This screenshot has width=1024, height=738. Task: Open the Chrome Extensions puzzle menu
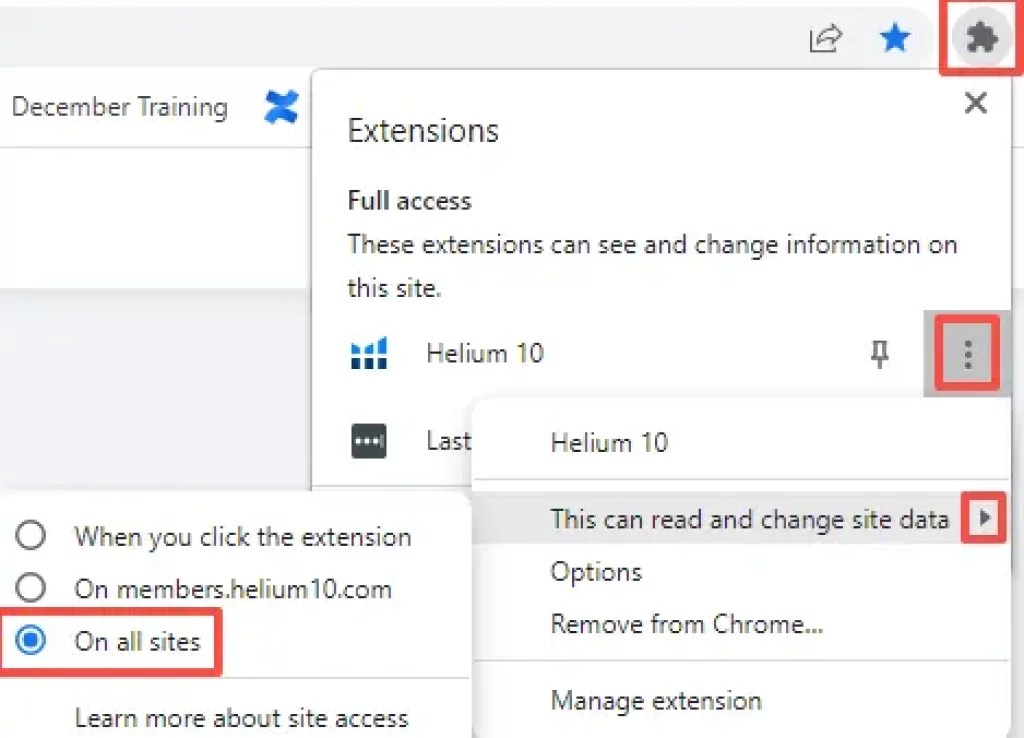click(981, 38)
